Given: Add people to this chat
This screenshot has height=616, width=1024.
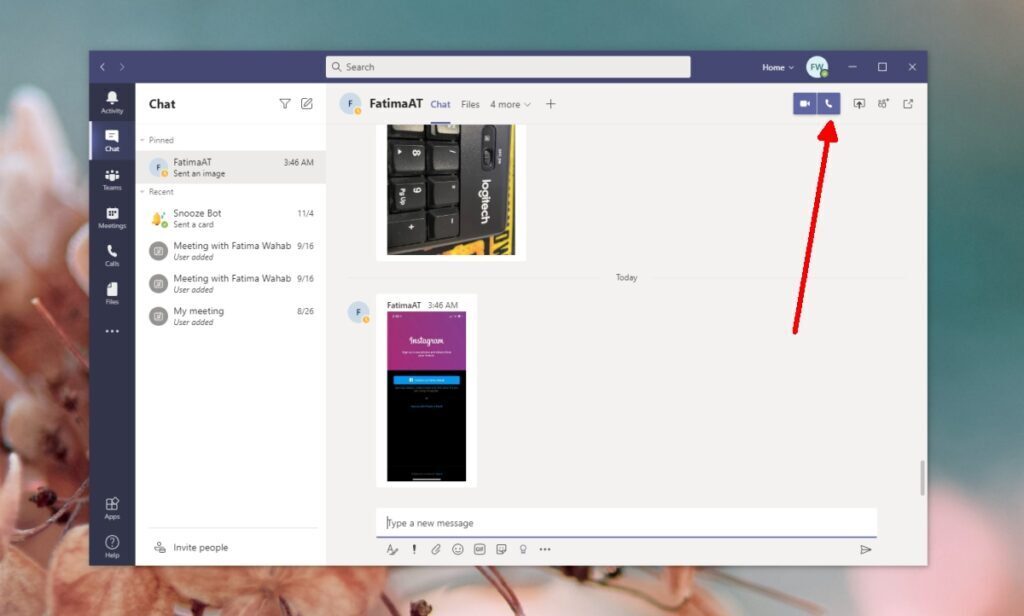Looking at the screenshot, I should click(x=883, y=103).
